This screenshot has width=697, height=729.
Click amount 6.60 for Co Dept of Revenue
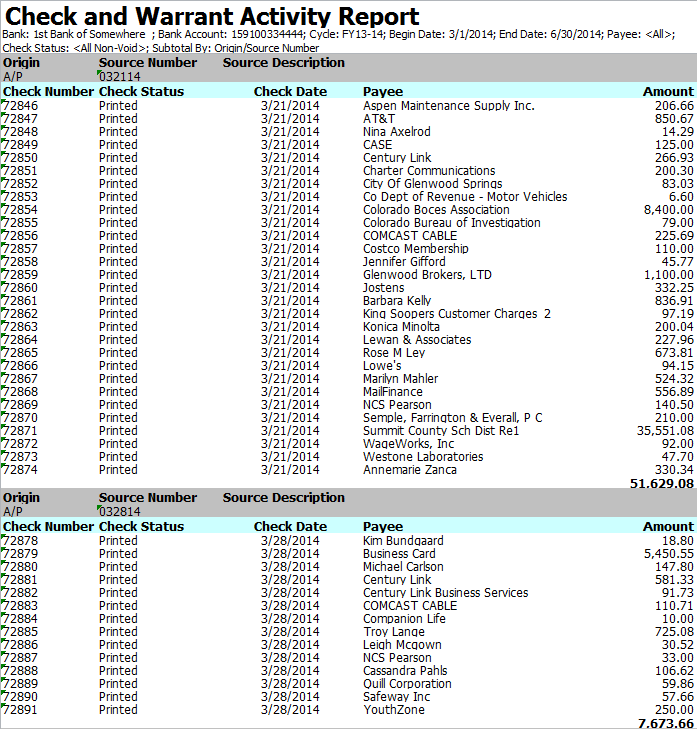681,197
